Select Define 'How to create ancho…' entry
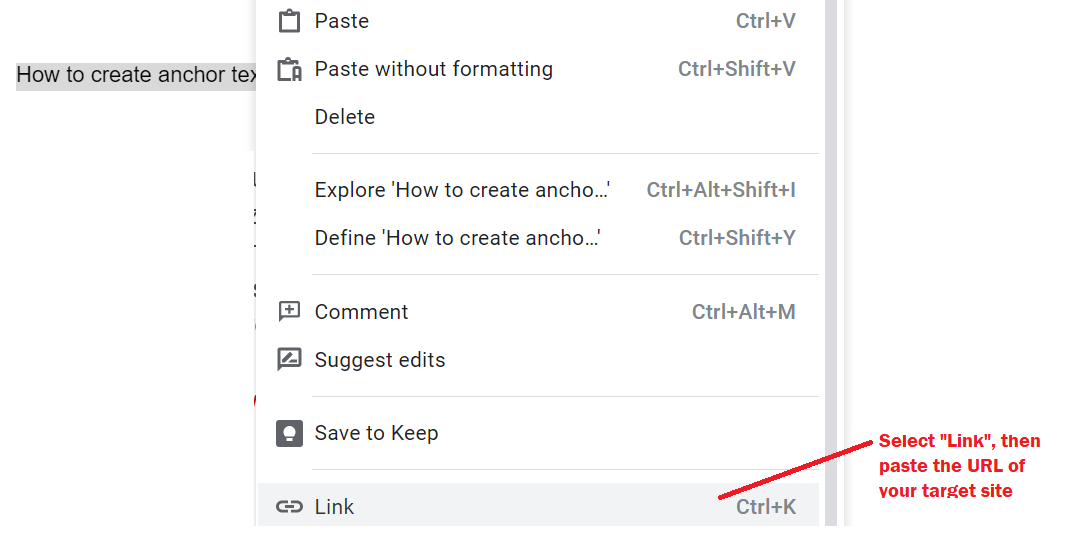Viewport: 1069px width, 539px height. pos(538,238)
